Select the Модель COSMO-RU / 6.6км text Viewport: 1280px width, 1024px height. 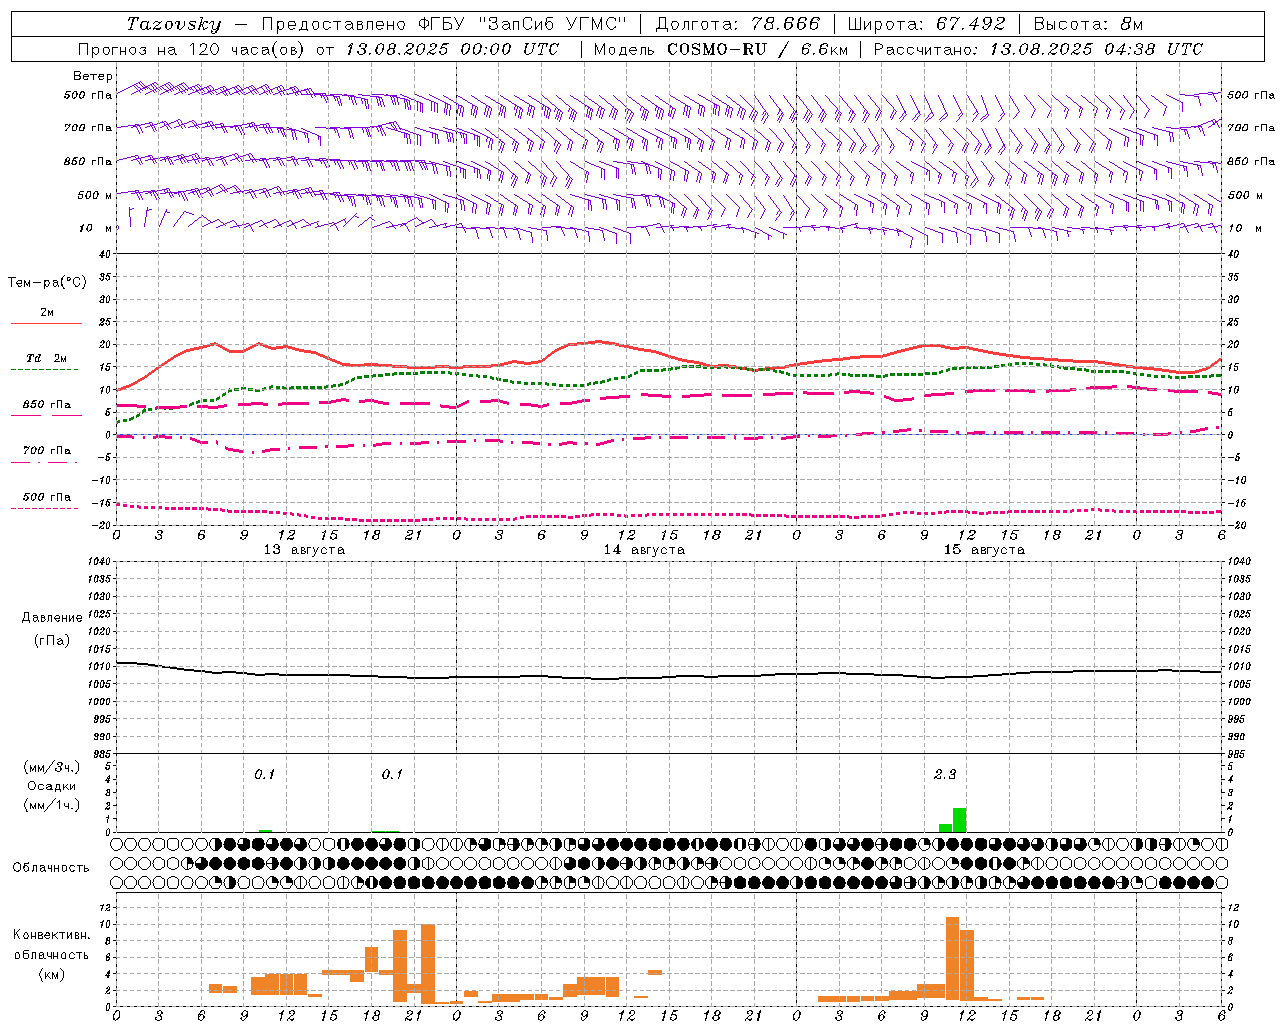click(721, 49)
